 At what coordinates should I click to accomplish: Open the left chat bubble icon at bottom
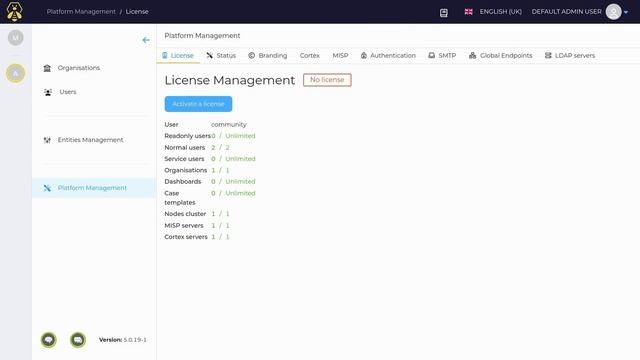49,340
